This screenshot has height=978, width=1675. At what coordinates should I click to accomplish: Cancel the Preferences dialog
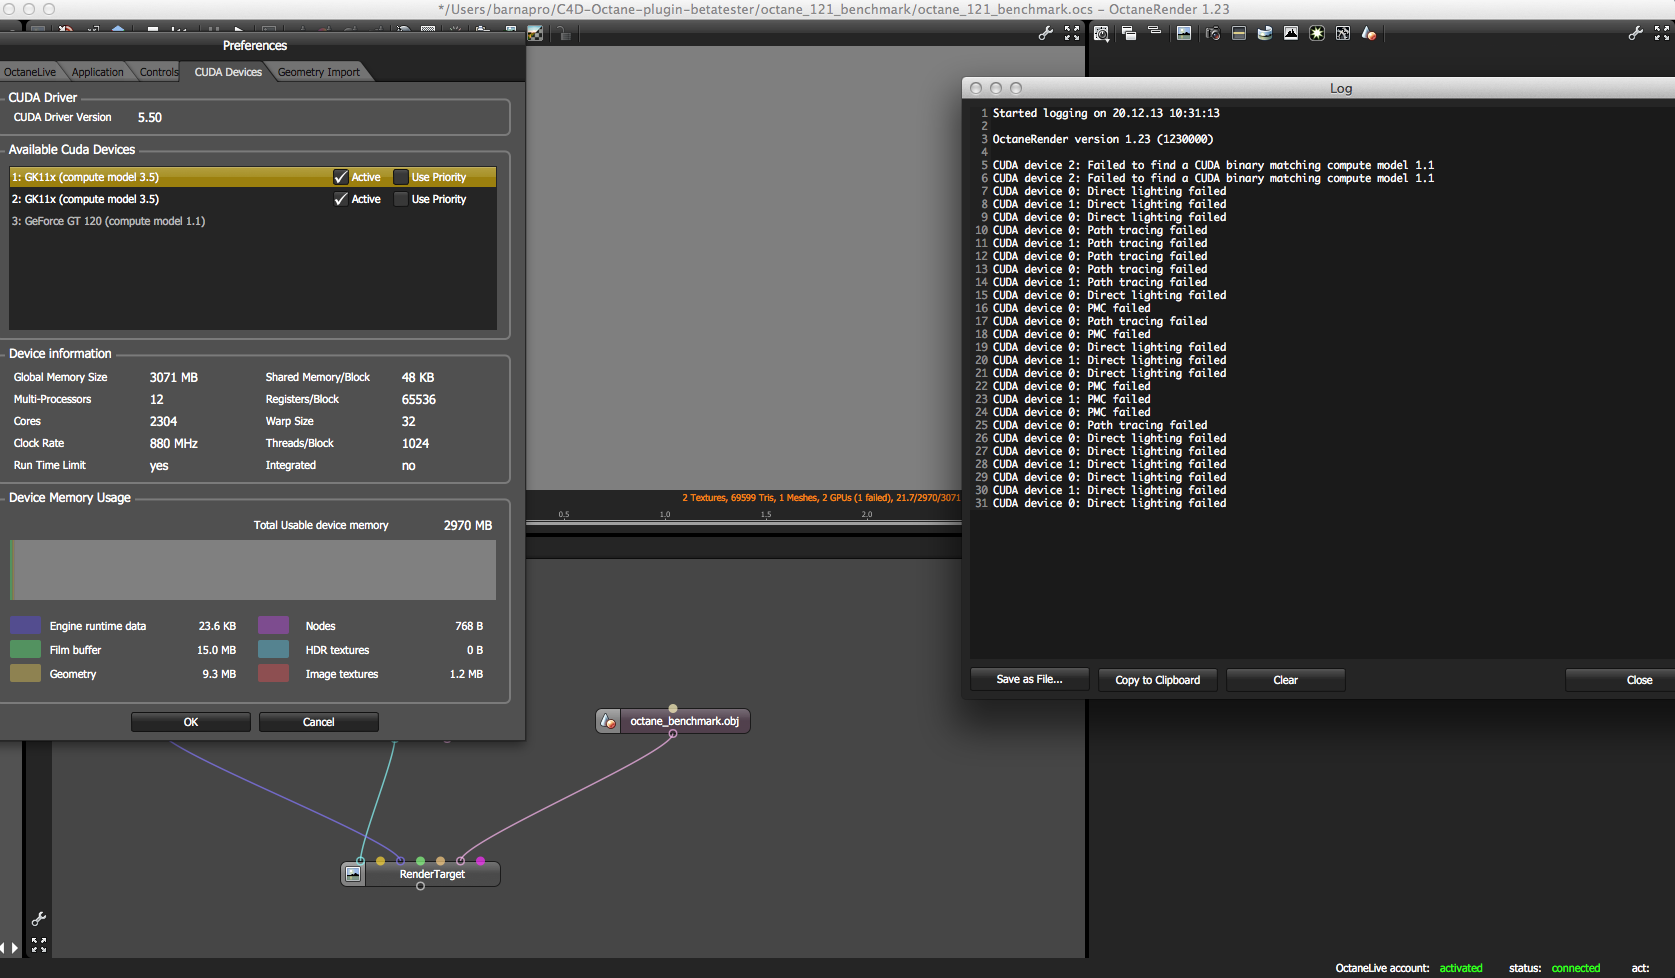point(319,722)
